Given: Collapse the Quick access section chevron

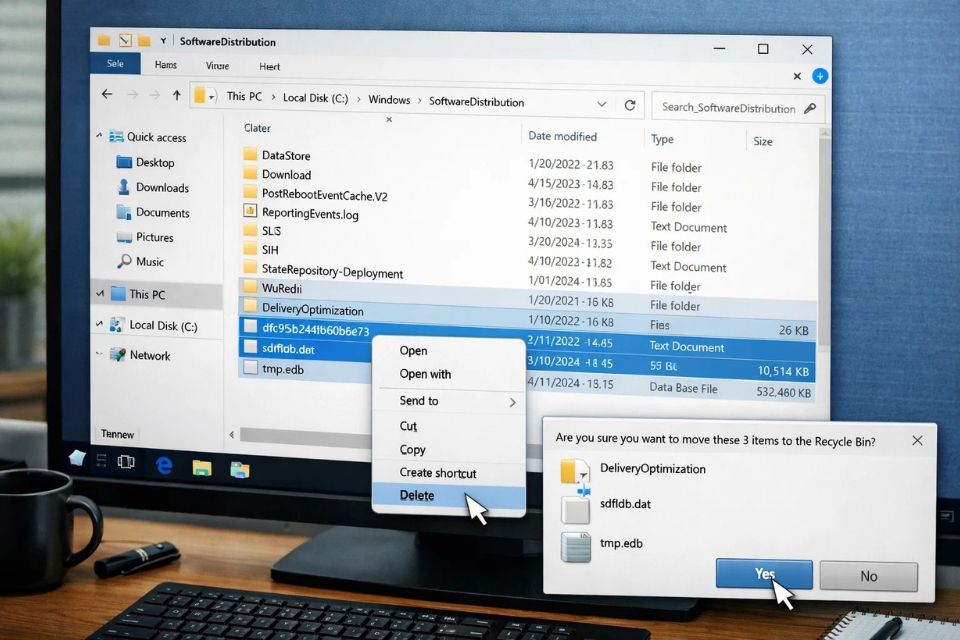Looking at the screenshot, I should coord(99,136).
